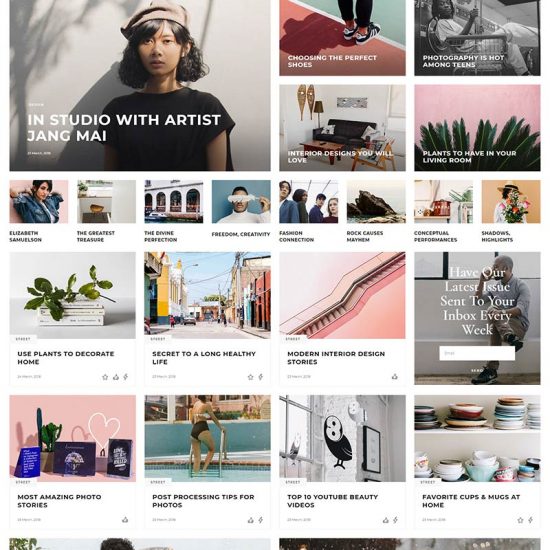Select the Elizabeth Samuelson thumbnail

pos(39,202)
